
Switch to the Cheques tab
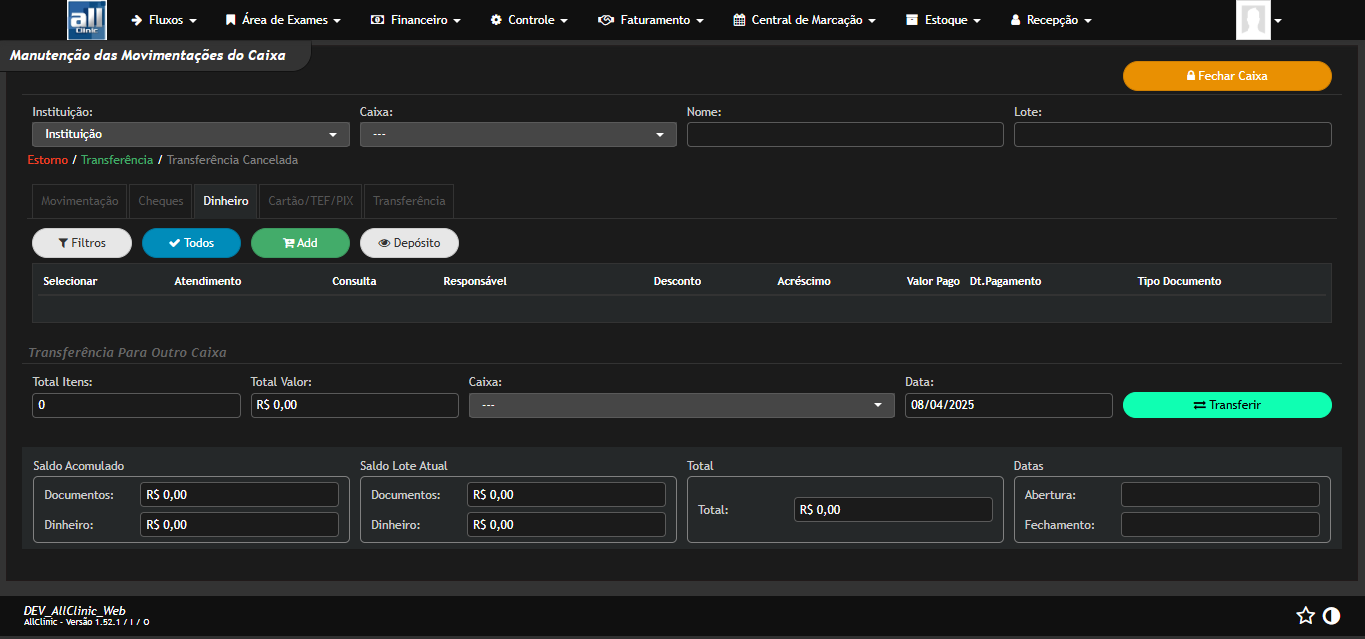tap(160, 200)
